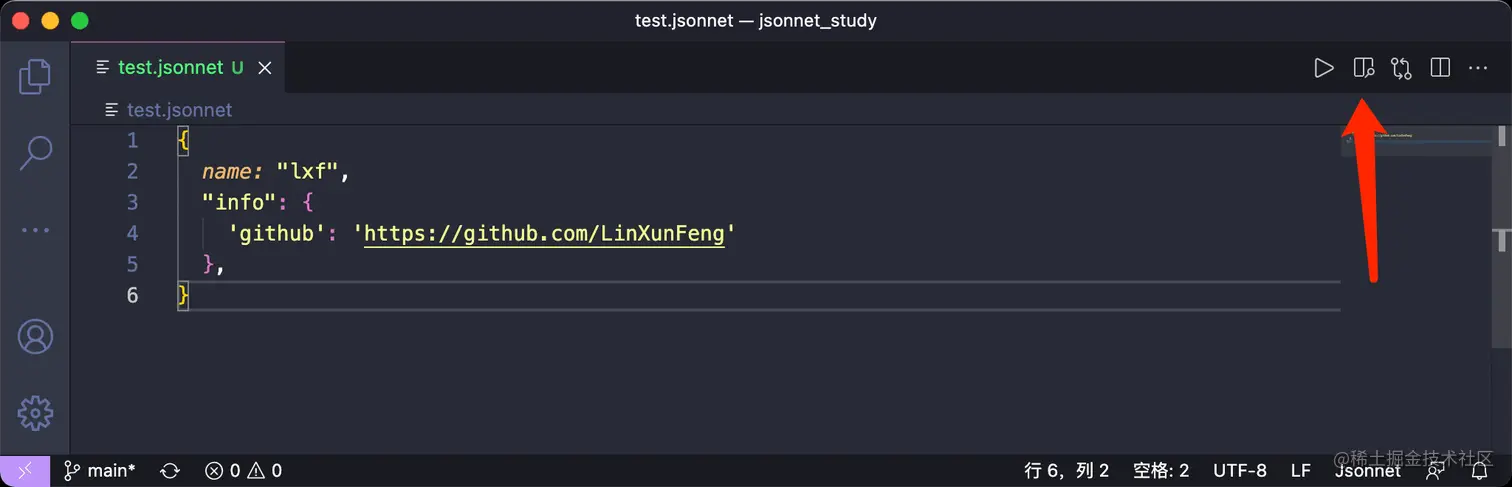Open the Accounts menu icon

pos(35,336)
